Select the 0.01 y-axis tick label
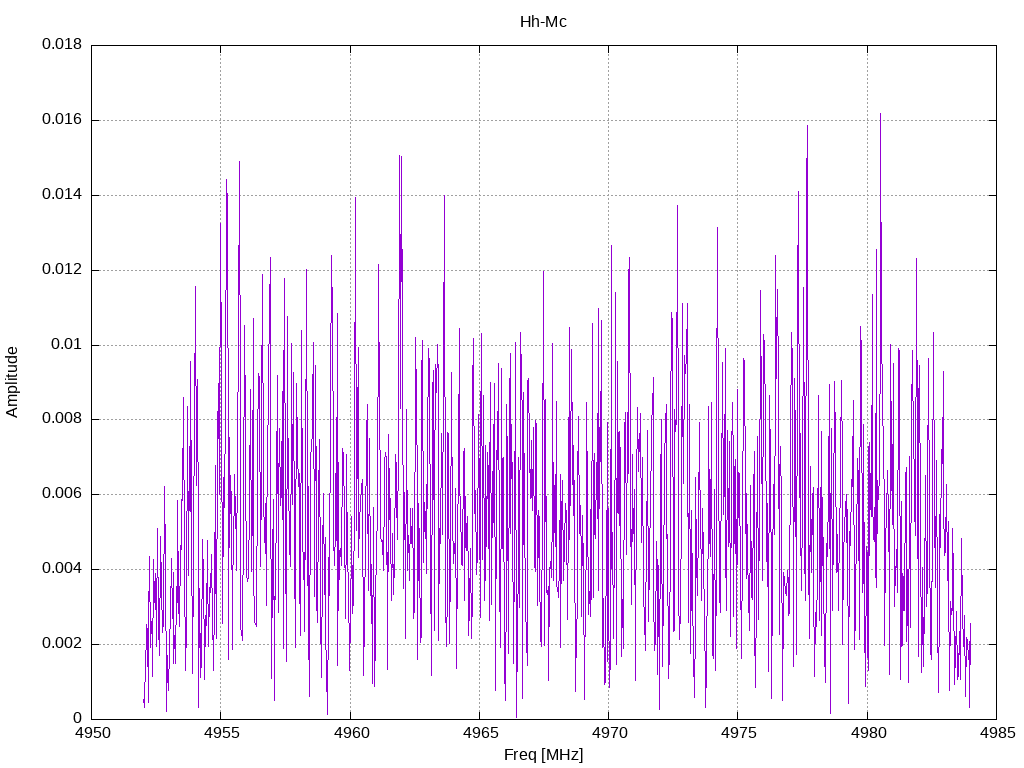 (67, 344)
